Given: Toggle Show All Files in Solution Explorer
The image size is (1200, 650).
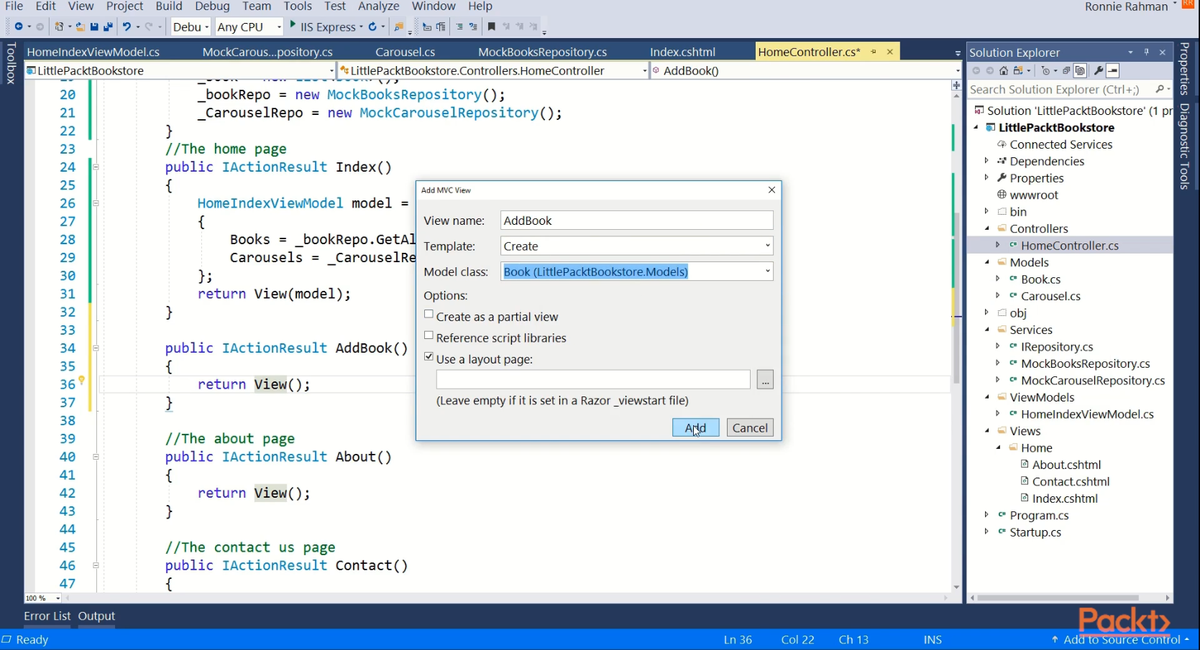Looking at the screenshot, I should point(1080,71).
